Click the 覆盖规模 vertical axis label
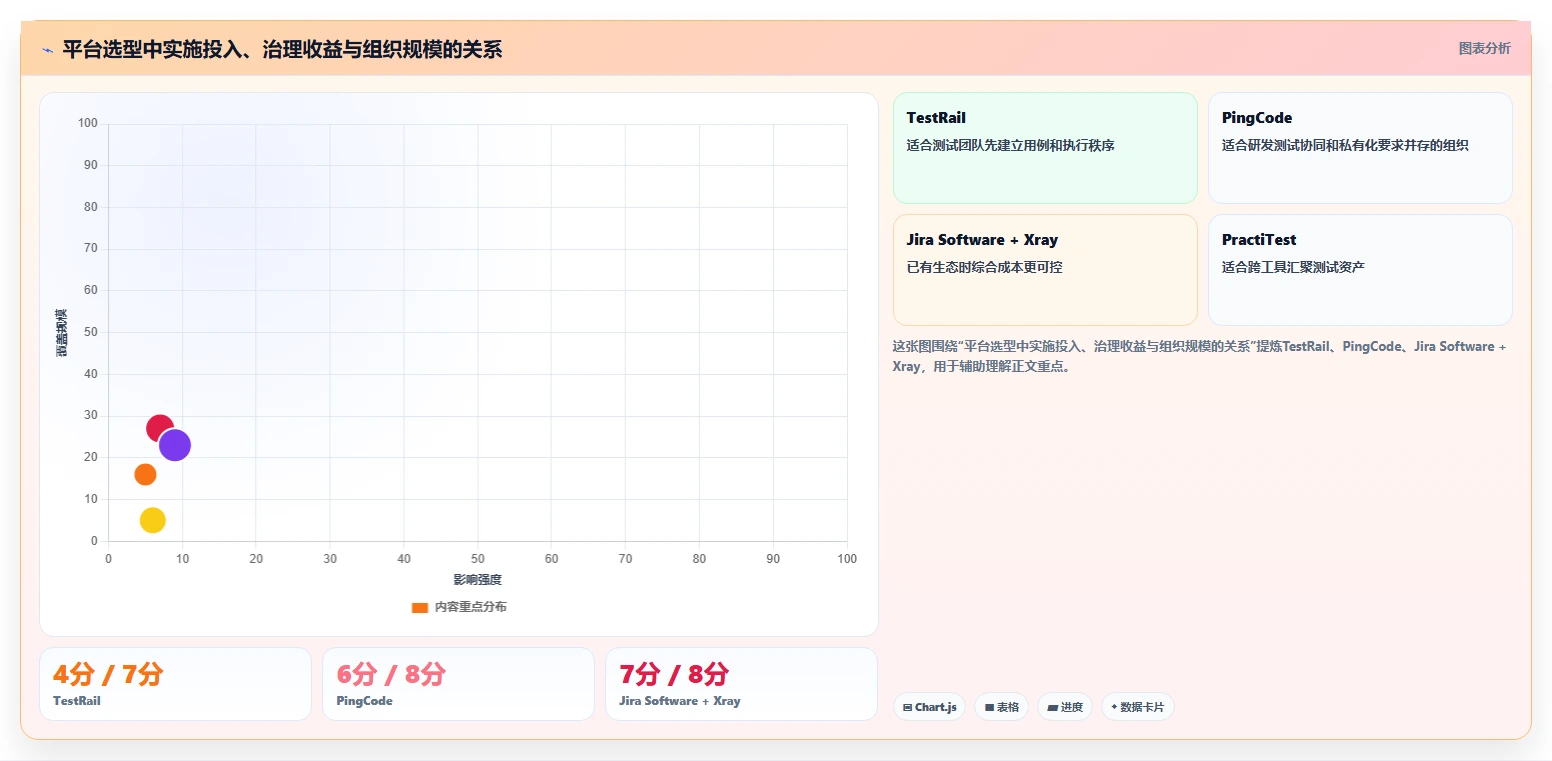1552x761 pixels. pos(61,333)
